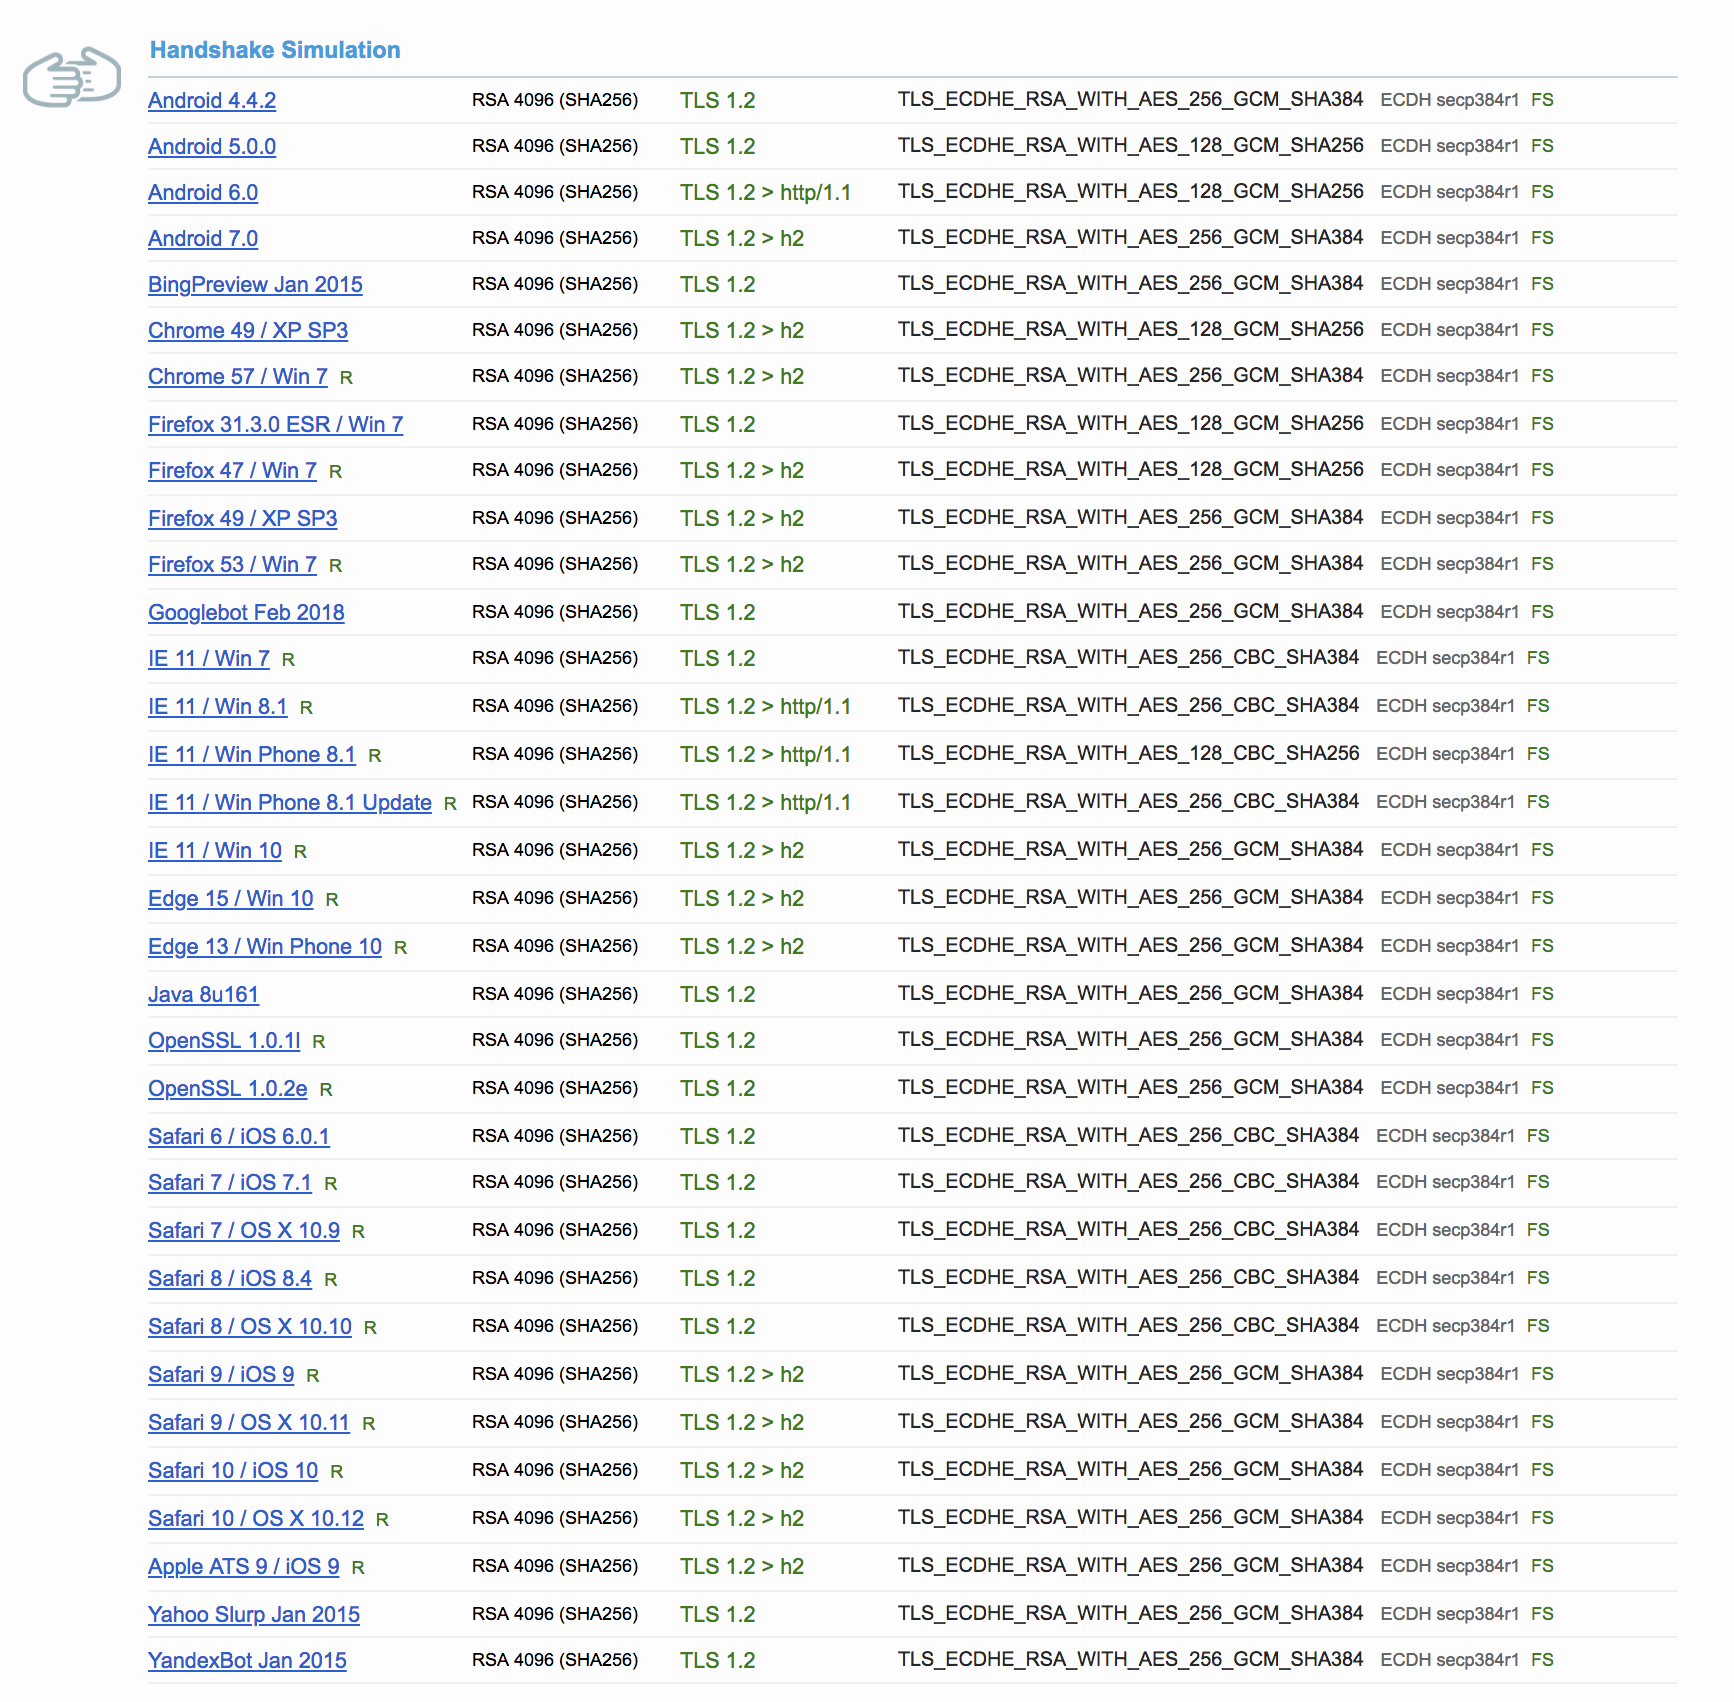Click the cipher suite in the Safari 6 / iOS 6.0.1 row
Screen dimensions: 1734x1702
coord(1128,1135)
